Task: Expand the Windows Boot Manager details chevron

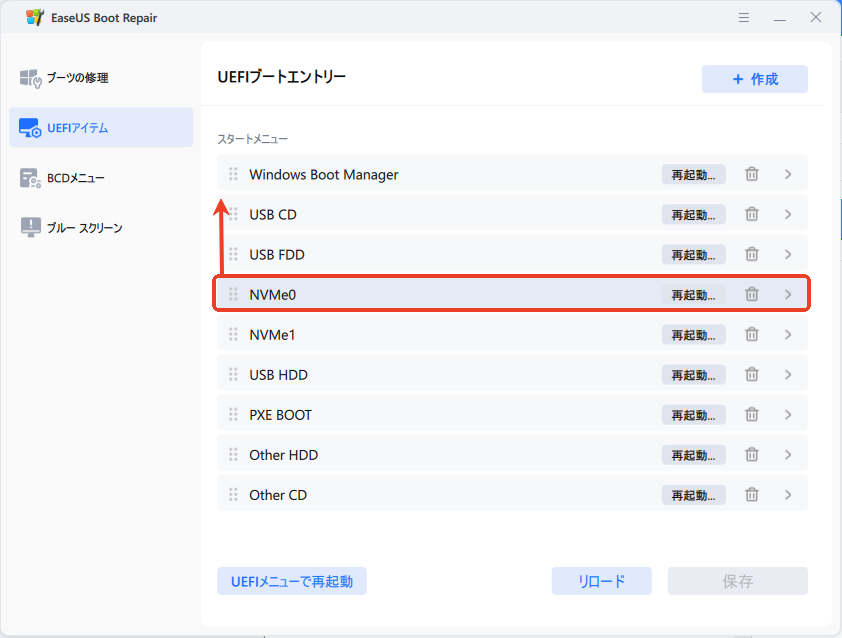Action: click(788, 174)
